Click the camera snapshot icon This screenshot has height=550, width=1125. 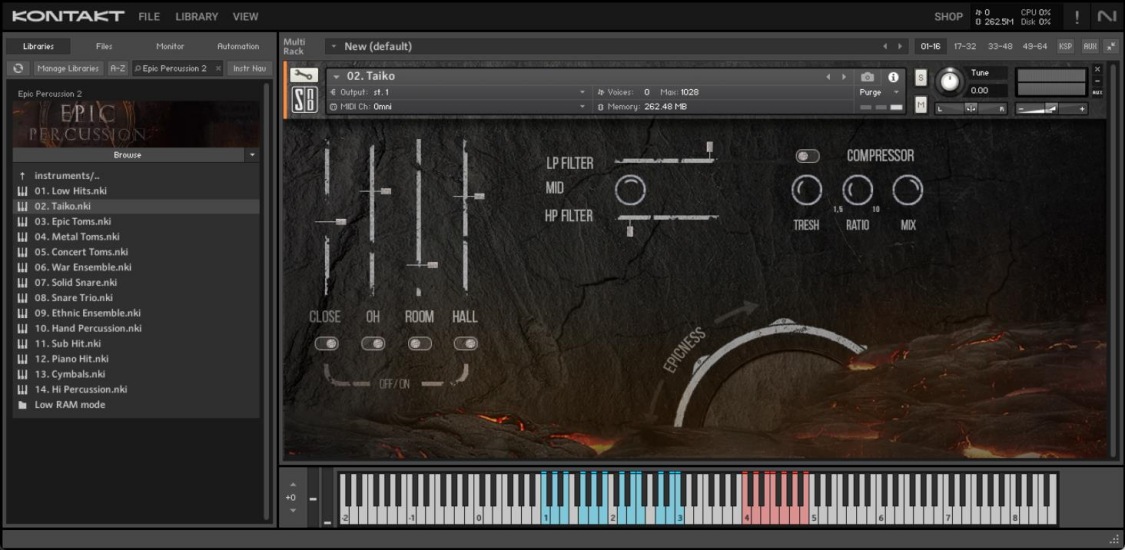pos(867,77)
